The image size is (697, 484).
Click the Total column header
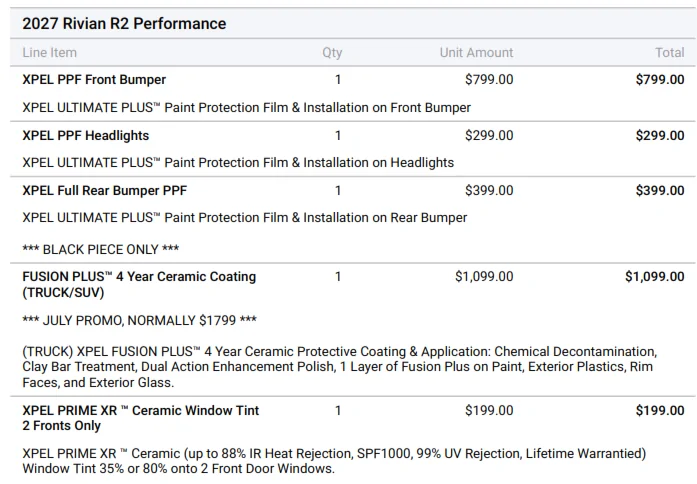(669, 52)
